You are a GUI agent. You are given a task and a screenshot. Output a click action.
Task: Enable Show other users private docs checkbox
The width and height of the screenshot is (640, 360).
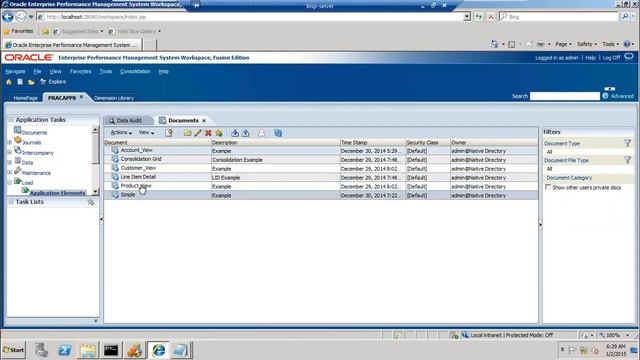pyautogui.click(x=548, y=187)
